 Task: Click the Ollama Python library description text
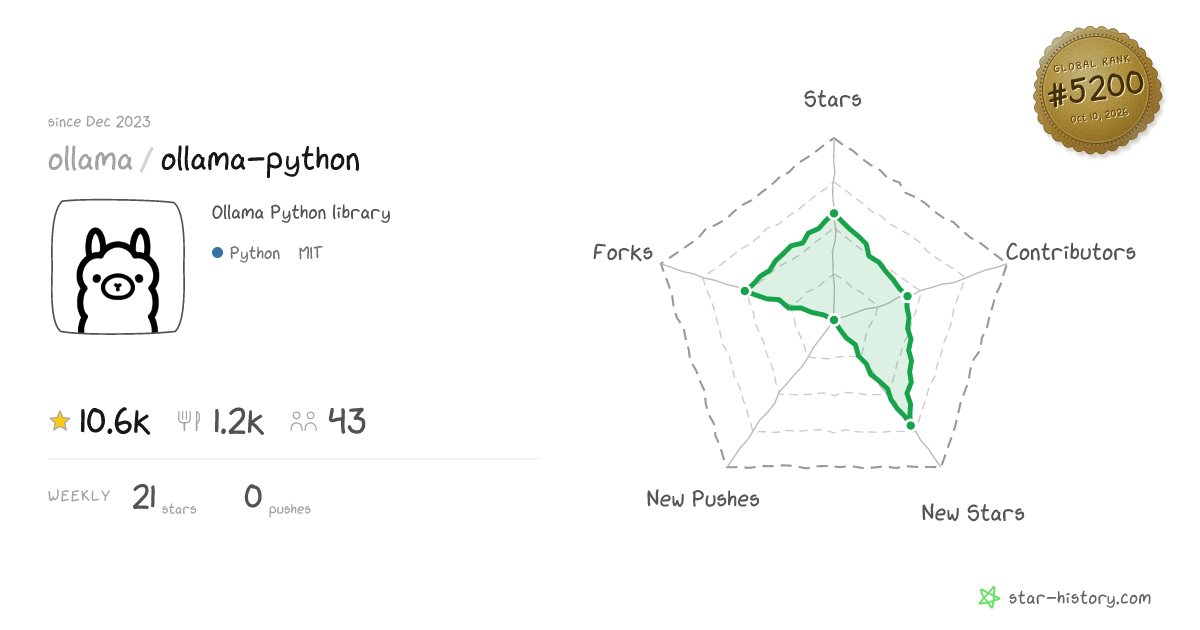pyautogui.click(x=301, y=213)
